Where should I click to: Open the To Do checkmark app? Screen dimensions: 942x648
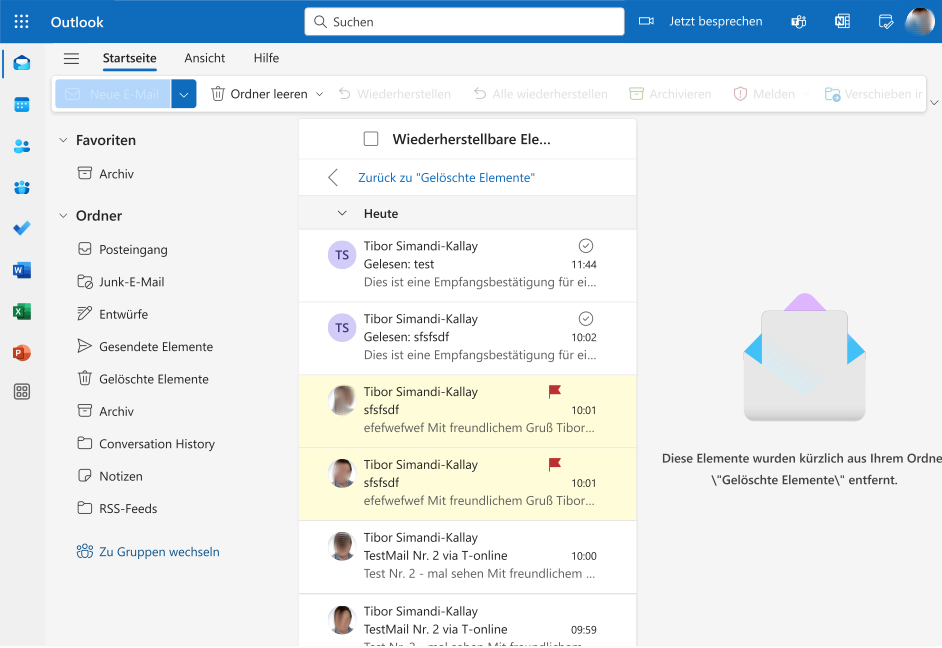21,228
